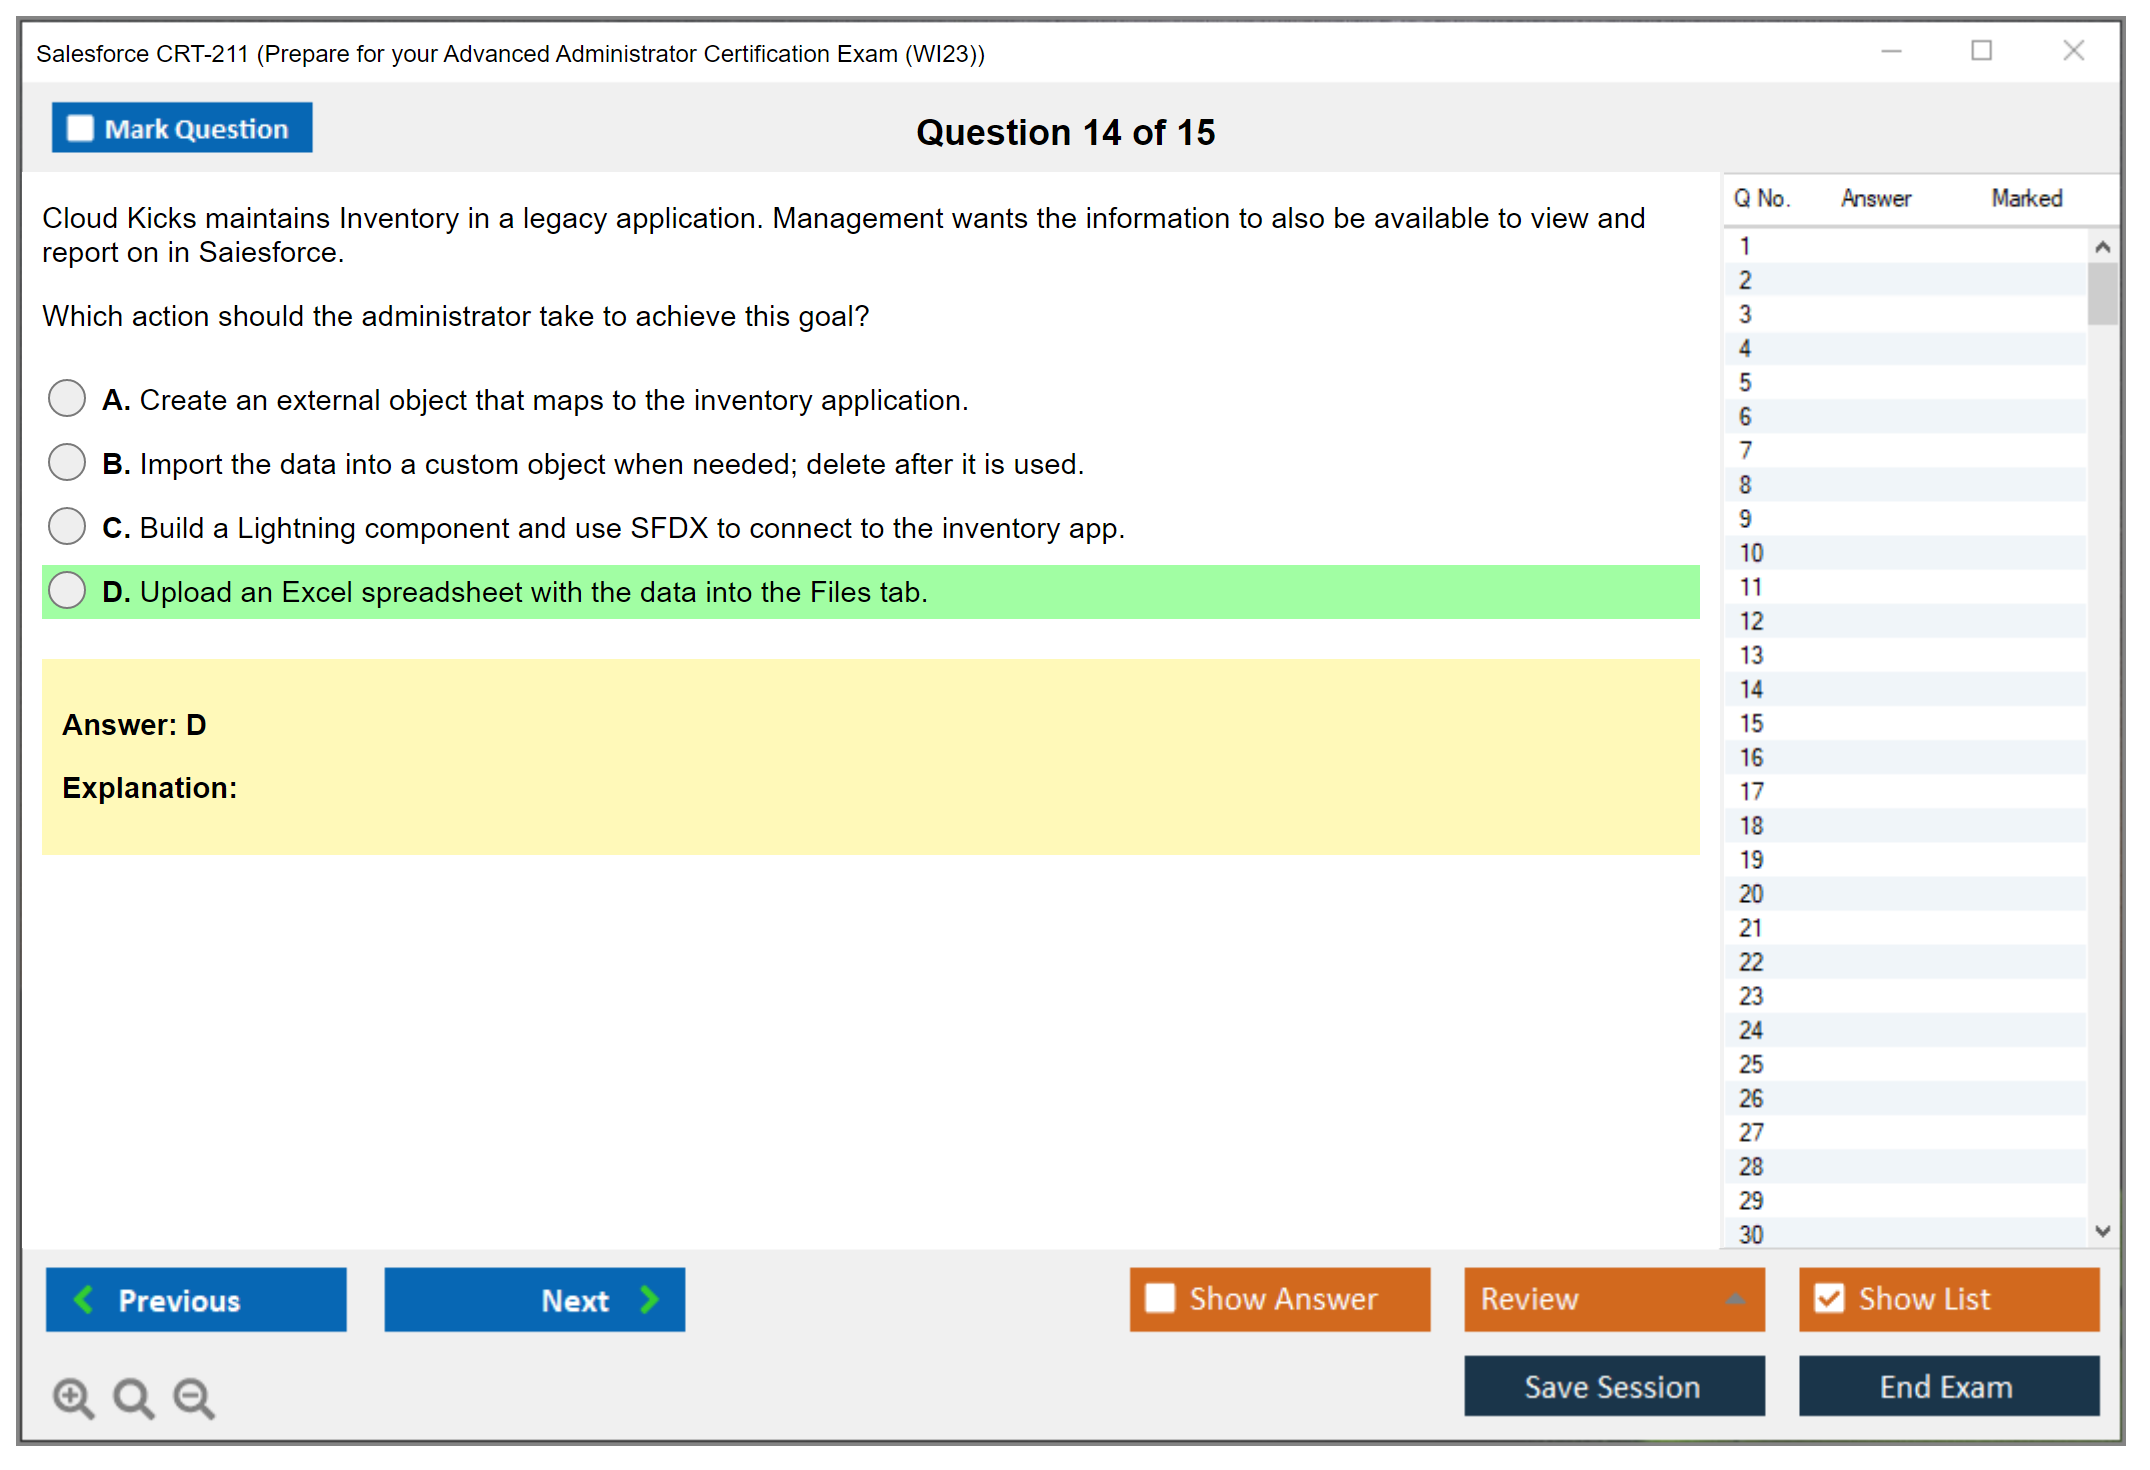This screenshot has width=2150, height=1470.
Task: Click the left chevron on Previous button
Action: [x=84, y=1299]
